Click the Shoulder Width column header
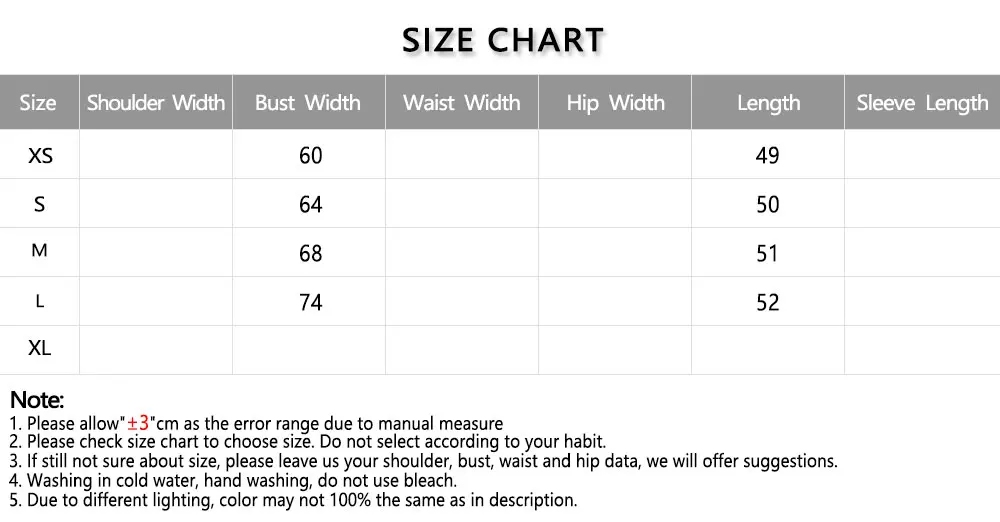Image resolution: width=1000 pixels, height=522 pixels. pyautogui.click(x=156, y=103)
